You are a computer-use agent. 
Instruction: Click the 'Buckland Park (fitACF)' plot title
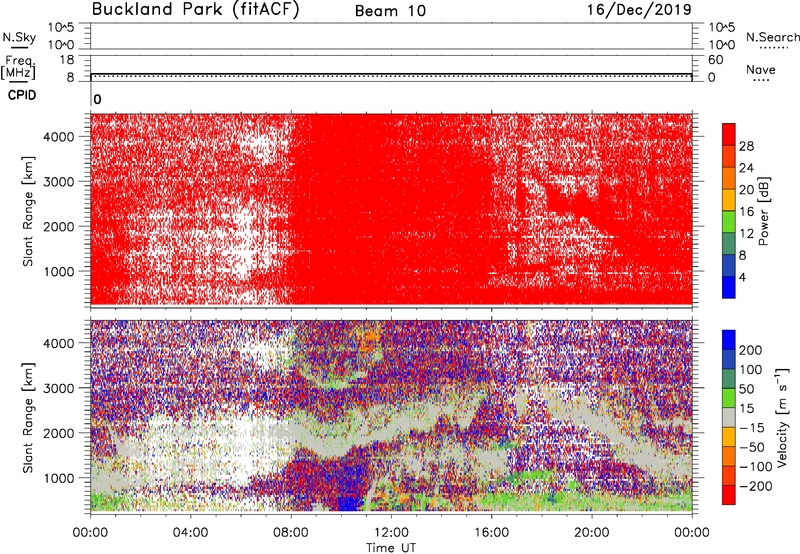195,10
